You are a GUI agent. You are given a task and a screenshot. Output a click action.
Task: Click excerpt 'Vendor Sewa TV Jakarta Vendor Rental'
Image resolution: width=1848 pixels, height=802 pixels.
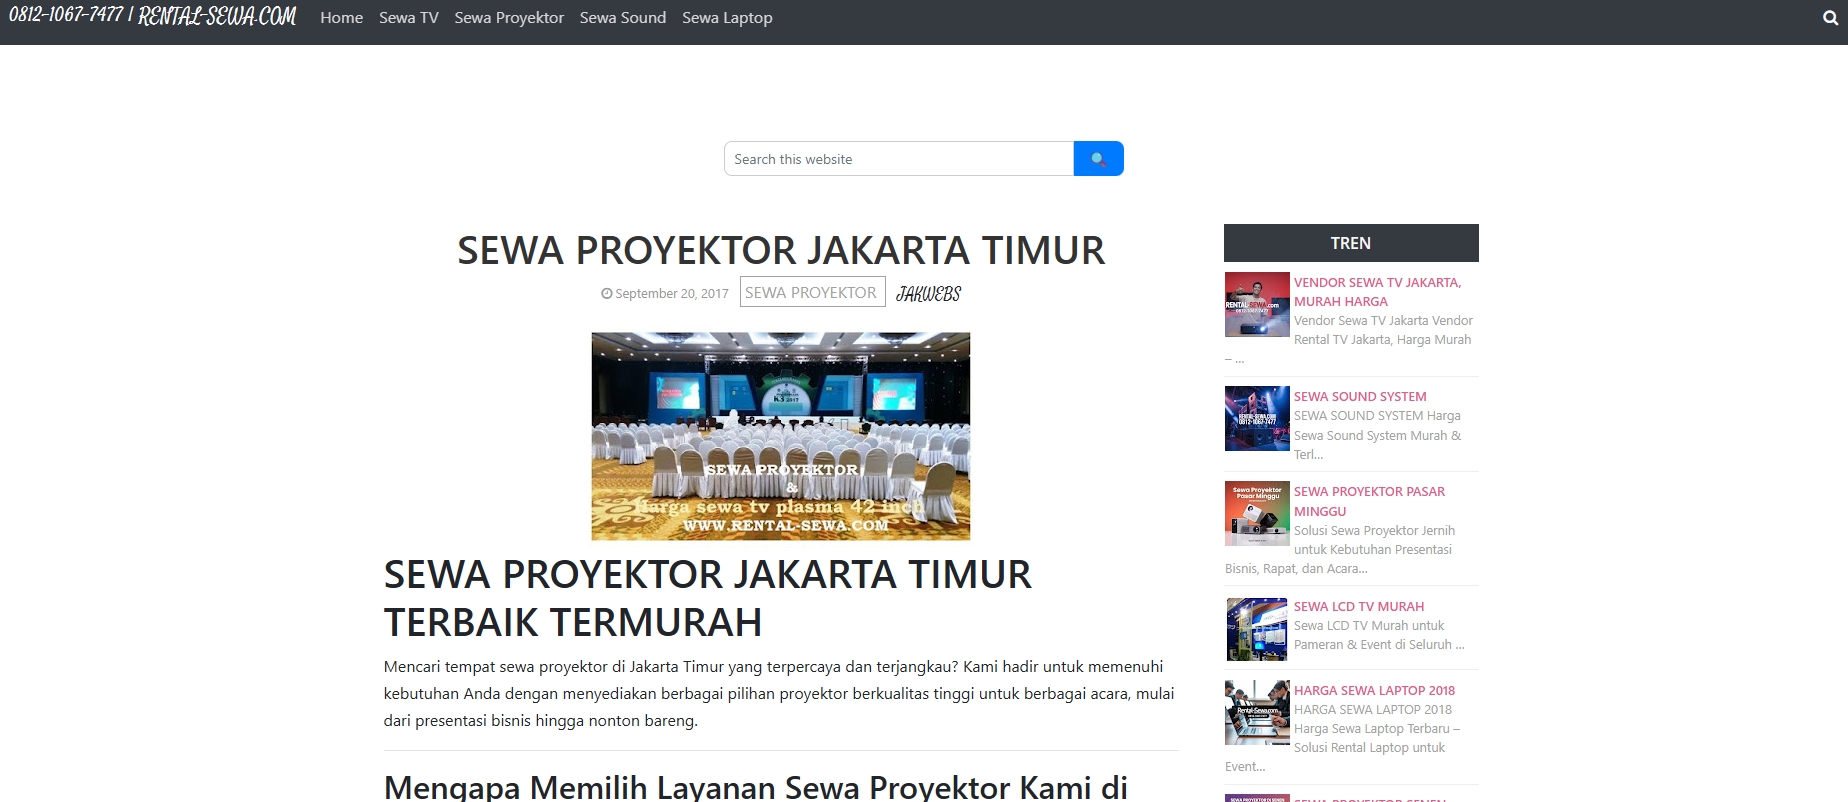[x=1349, y=340]
